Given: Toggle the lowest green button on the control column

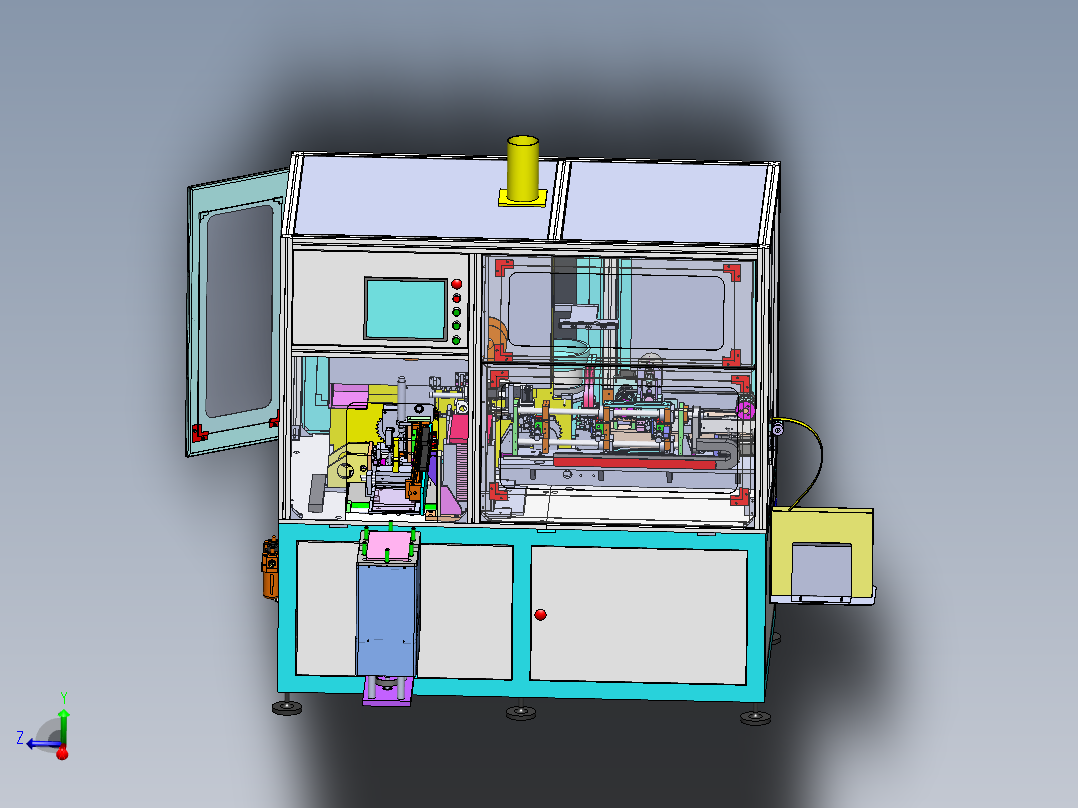Looking at the screenshot, I should click(457, 339).
